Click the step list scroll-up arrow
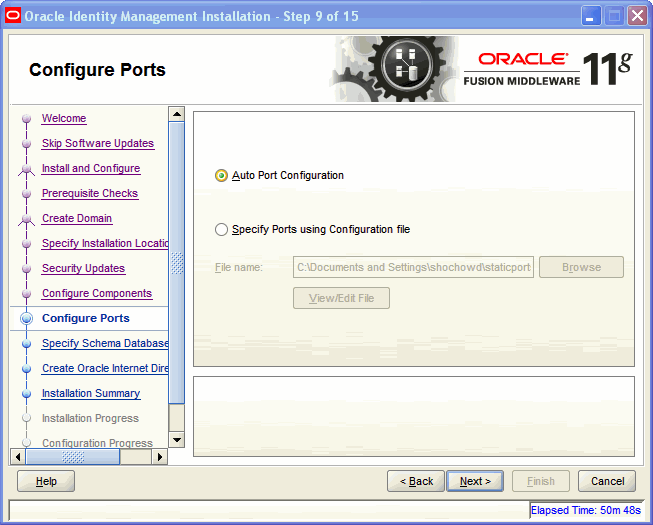This screenshot has height=525, width=653. click(177, 114)
